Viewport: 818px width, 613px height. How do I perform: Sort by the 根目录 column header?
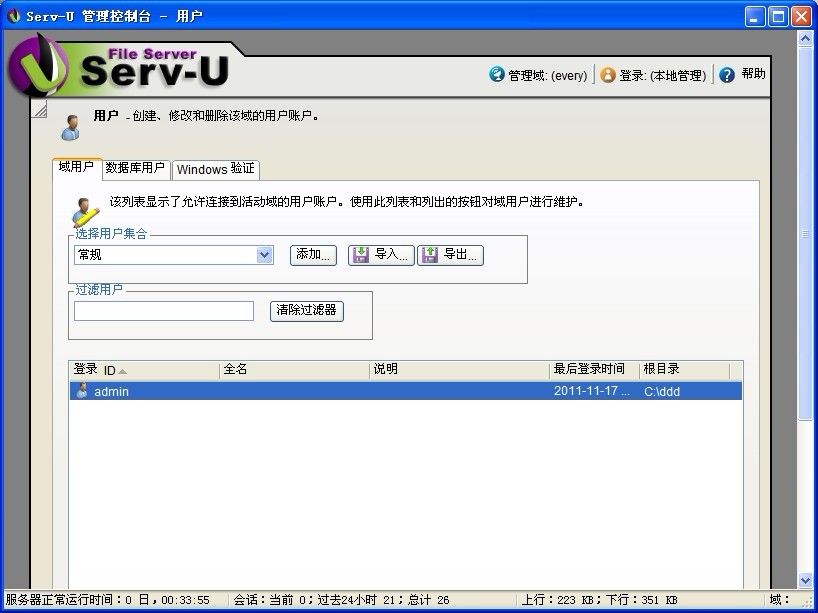pyautogui.click(x=684, y=370)
